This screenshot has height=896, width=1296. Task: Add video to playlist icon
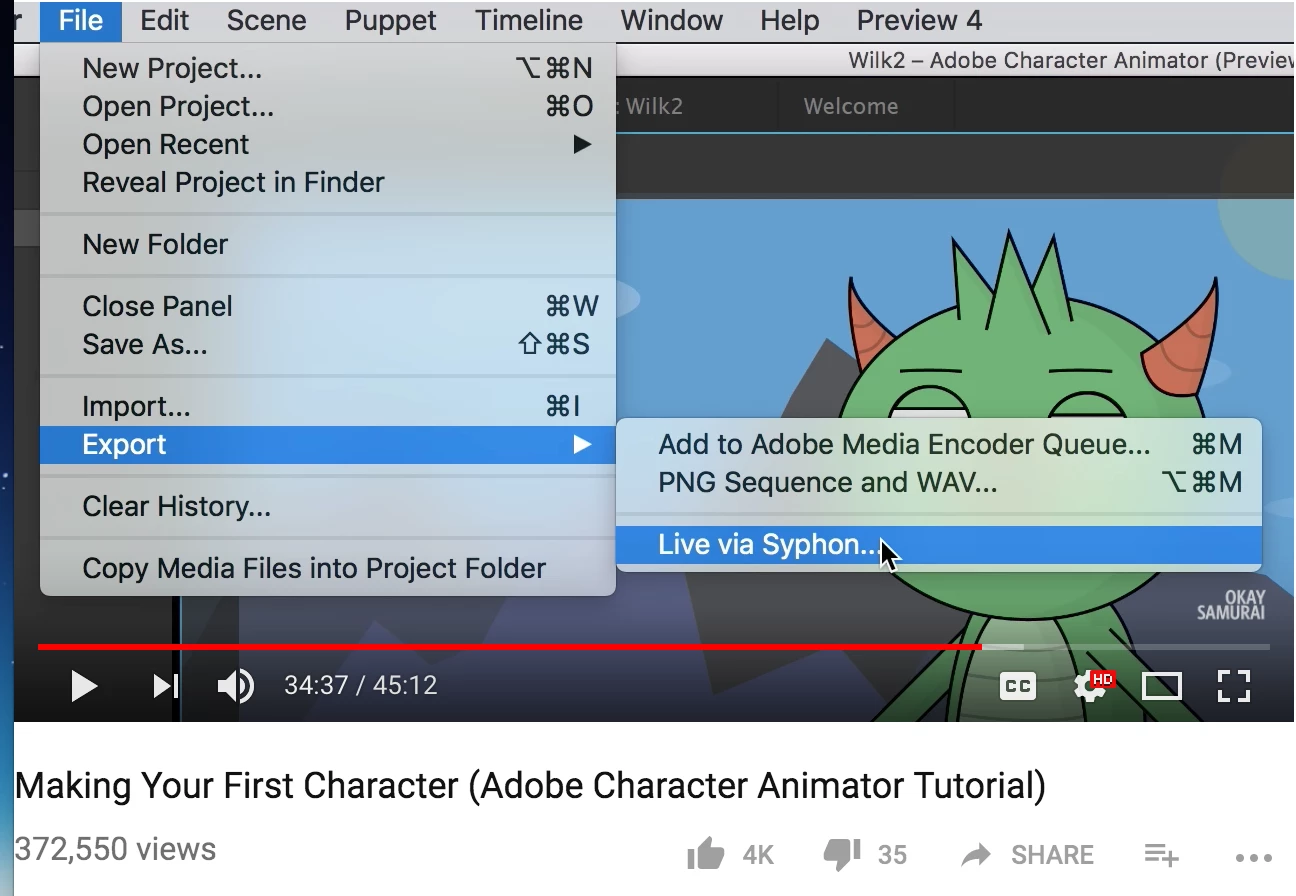(x=1161, y=855)
